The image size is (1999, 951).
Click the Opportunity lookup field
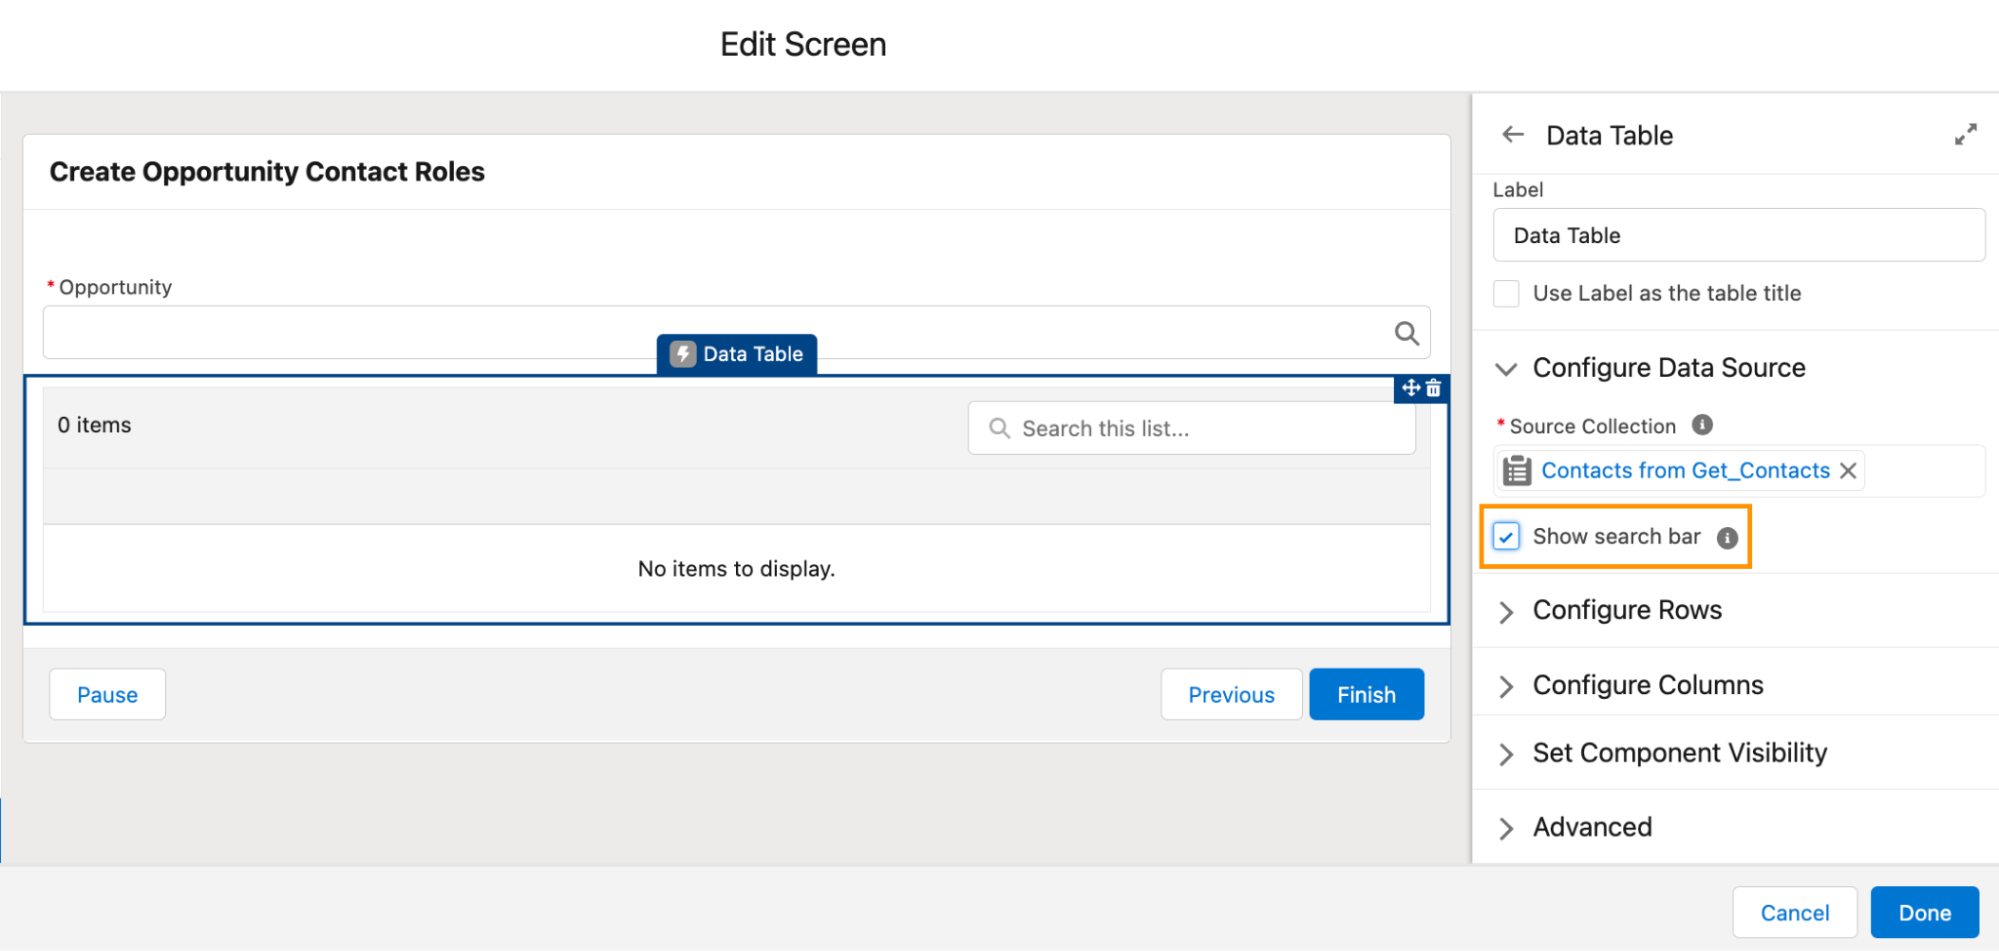tap(736, 332)
